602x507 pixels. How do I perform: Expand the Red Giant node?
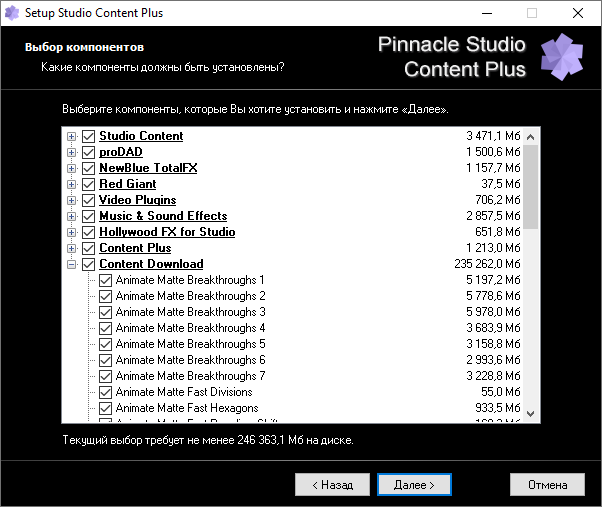pyautogui.click(x=71, y=184)
